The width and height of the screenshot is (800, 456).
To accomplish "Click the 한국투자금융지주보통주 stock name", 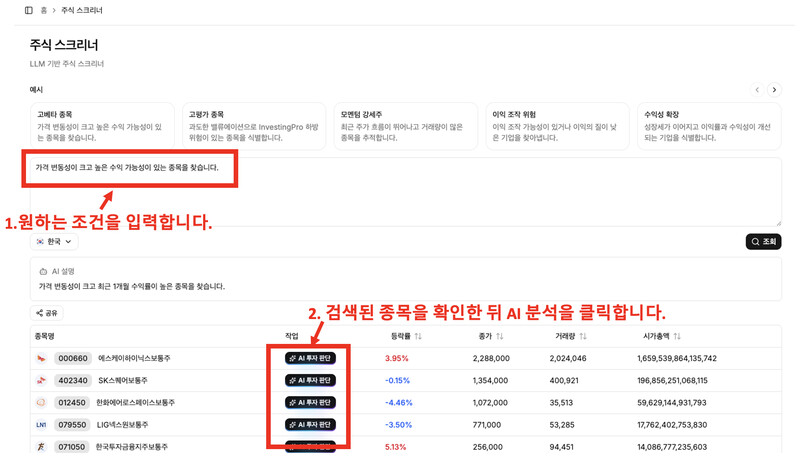I will [x=132, y=447].
